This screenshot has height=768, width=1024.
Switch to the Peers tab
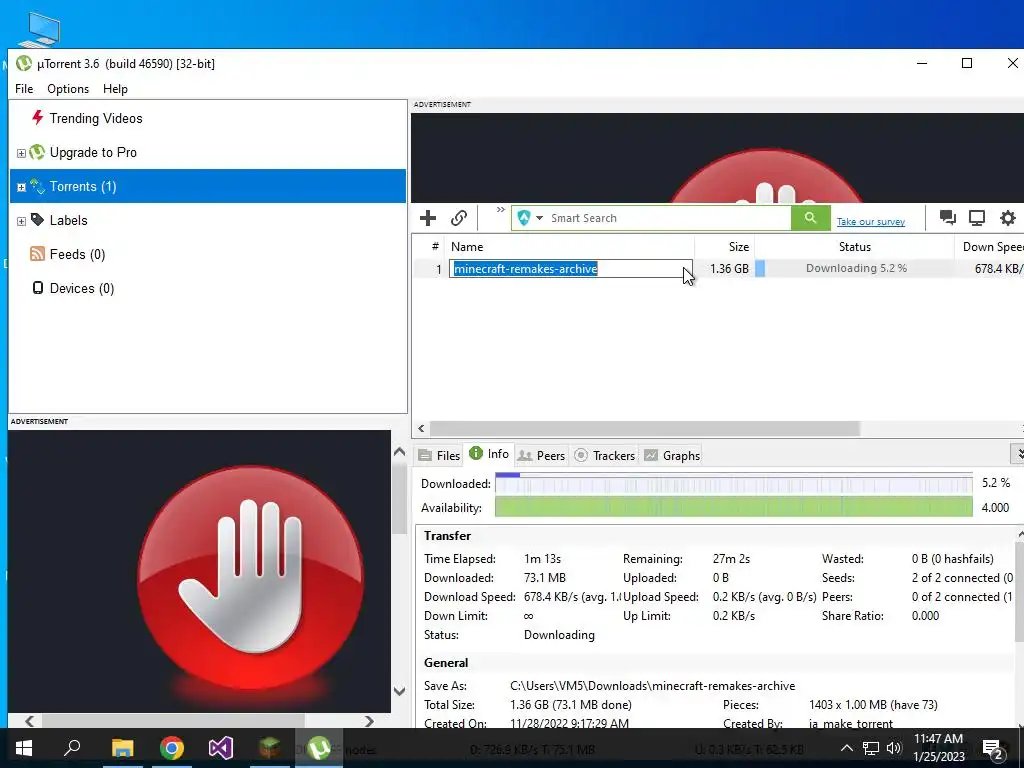[x=541, y=456]
